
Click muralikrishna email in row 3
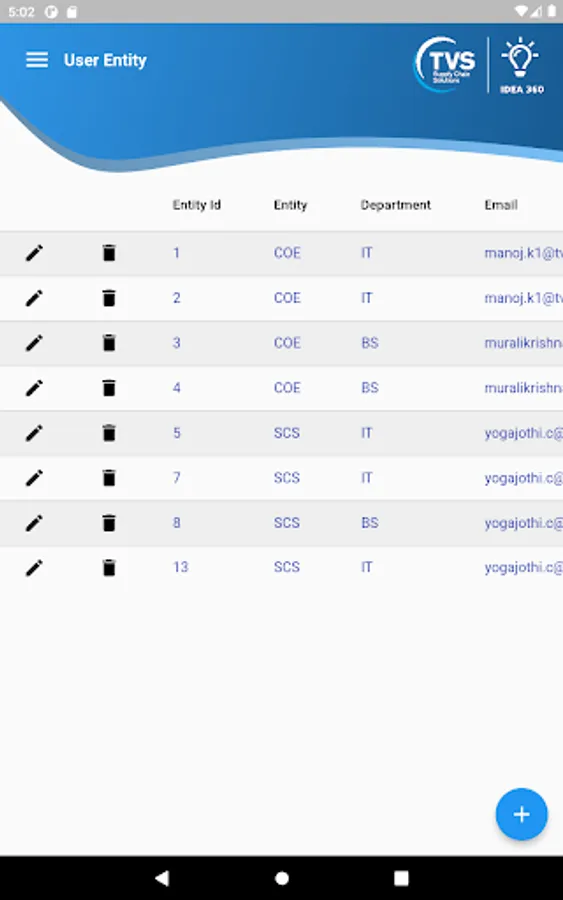tap(523, 343)
